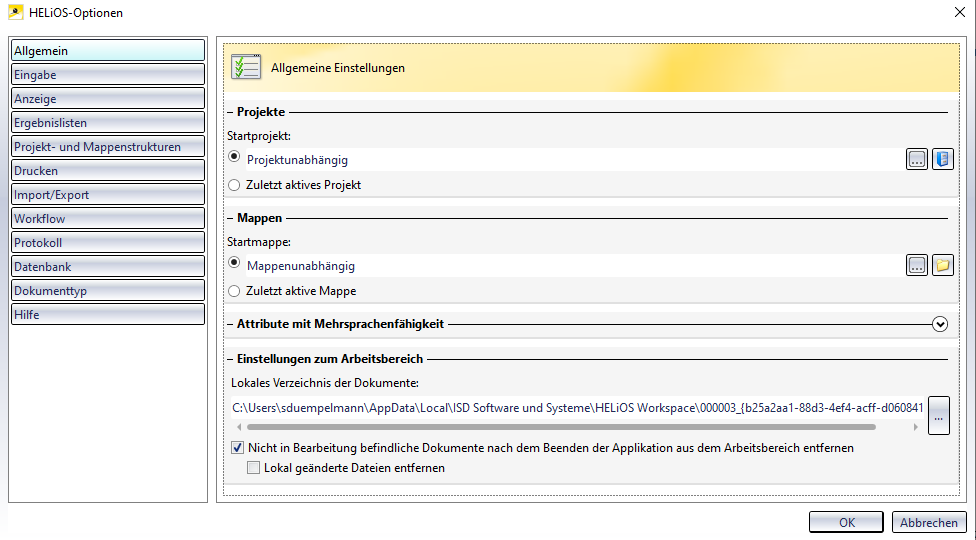Open the Protokoll settings

(x=108, y=242)
